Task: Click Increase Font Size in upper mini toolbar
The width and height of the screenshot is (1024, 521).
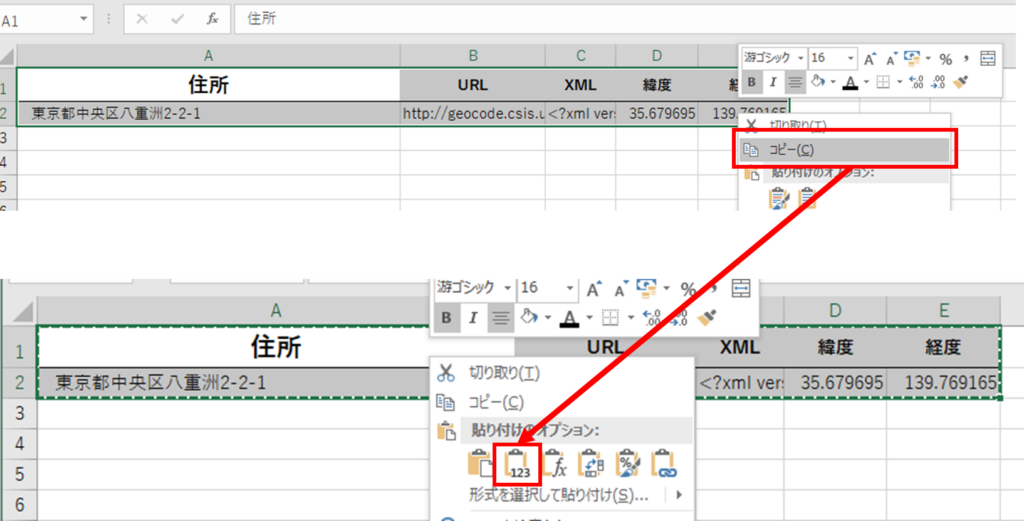Action: (870, 59)
